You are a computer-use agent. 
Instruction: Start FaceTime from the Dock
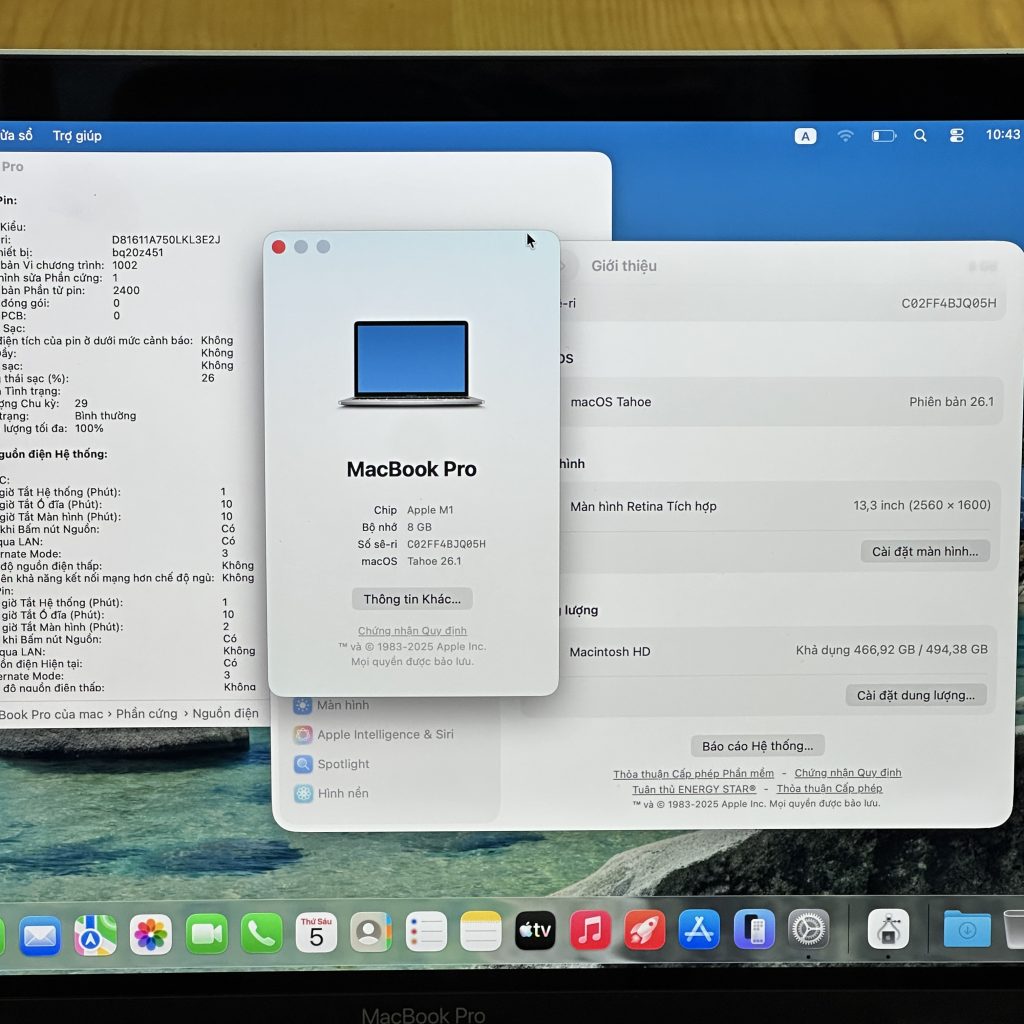[x=207, y=930]
